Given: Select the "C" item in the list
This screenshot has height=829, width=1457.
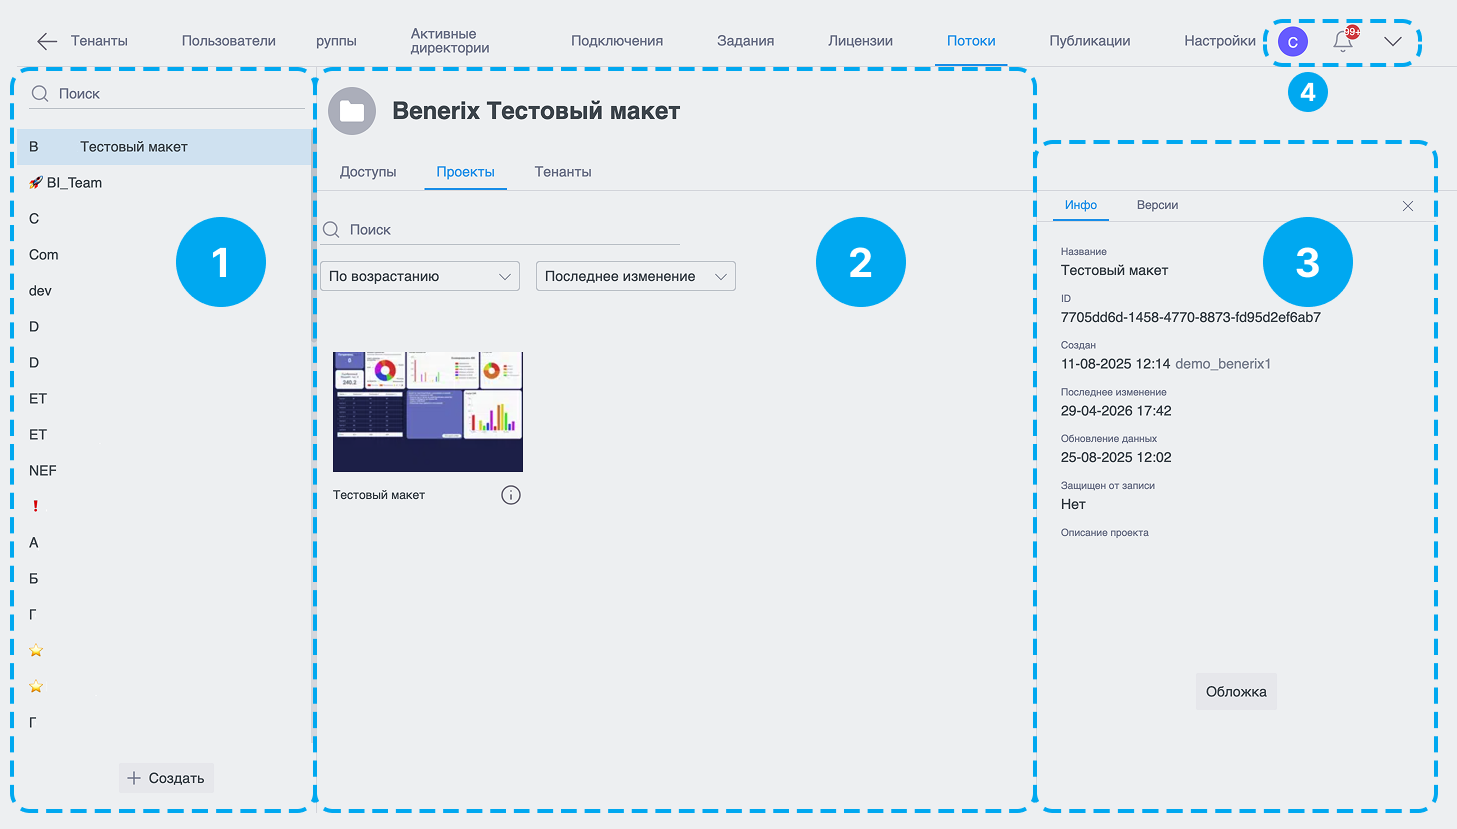Looking at the screenshot, I should click(x=165, y=219).
